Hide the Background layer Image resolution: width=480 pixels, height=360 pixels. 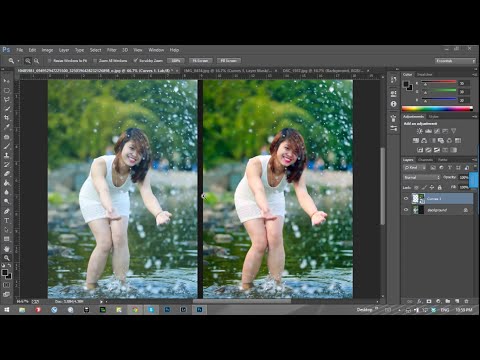click(x=406, y=210)
